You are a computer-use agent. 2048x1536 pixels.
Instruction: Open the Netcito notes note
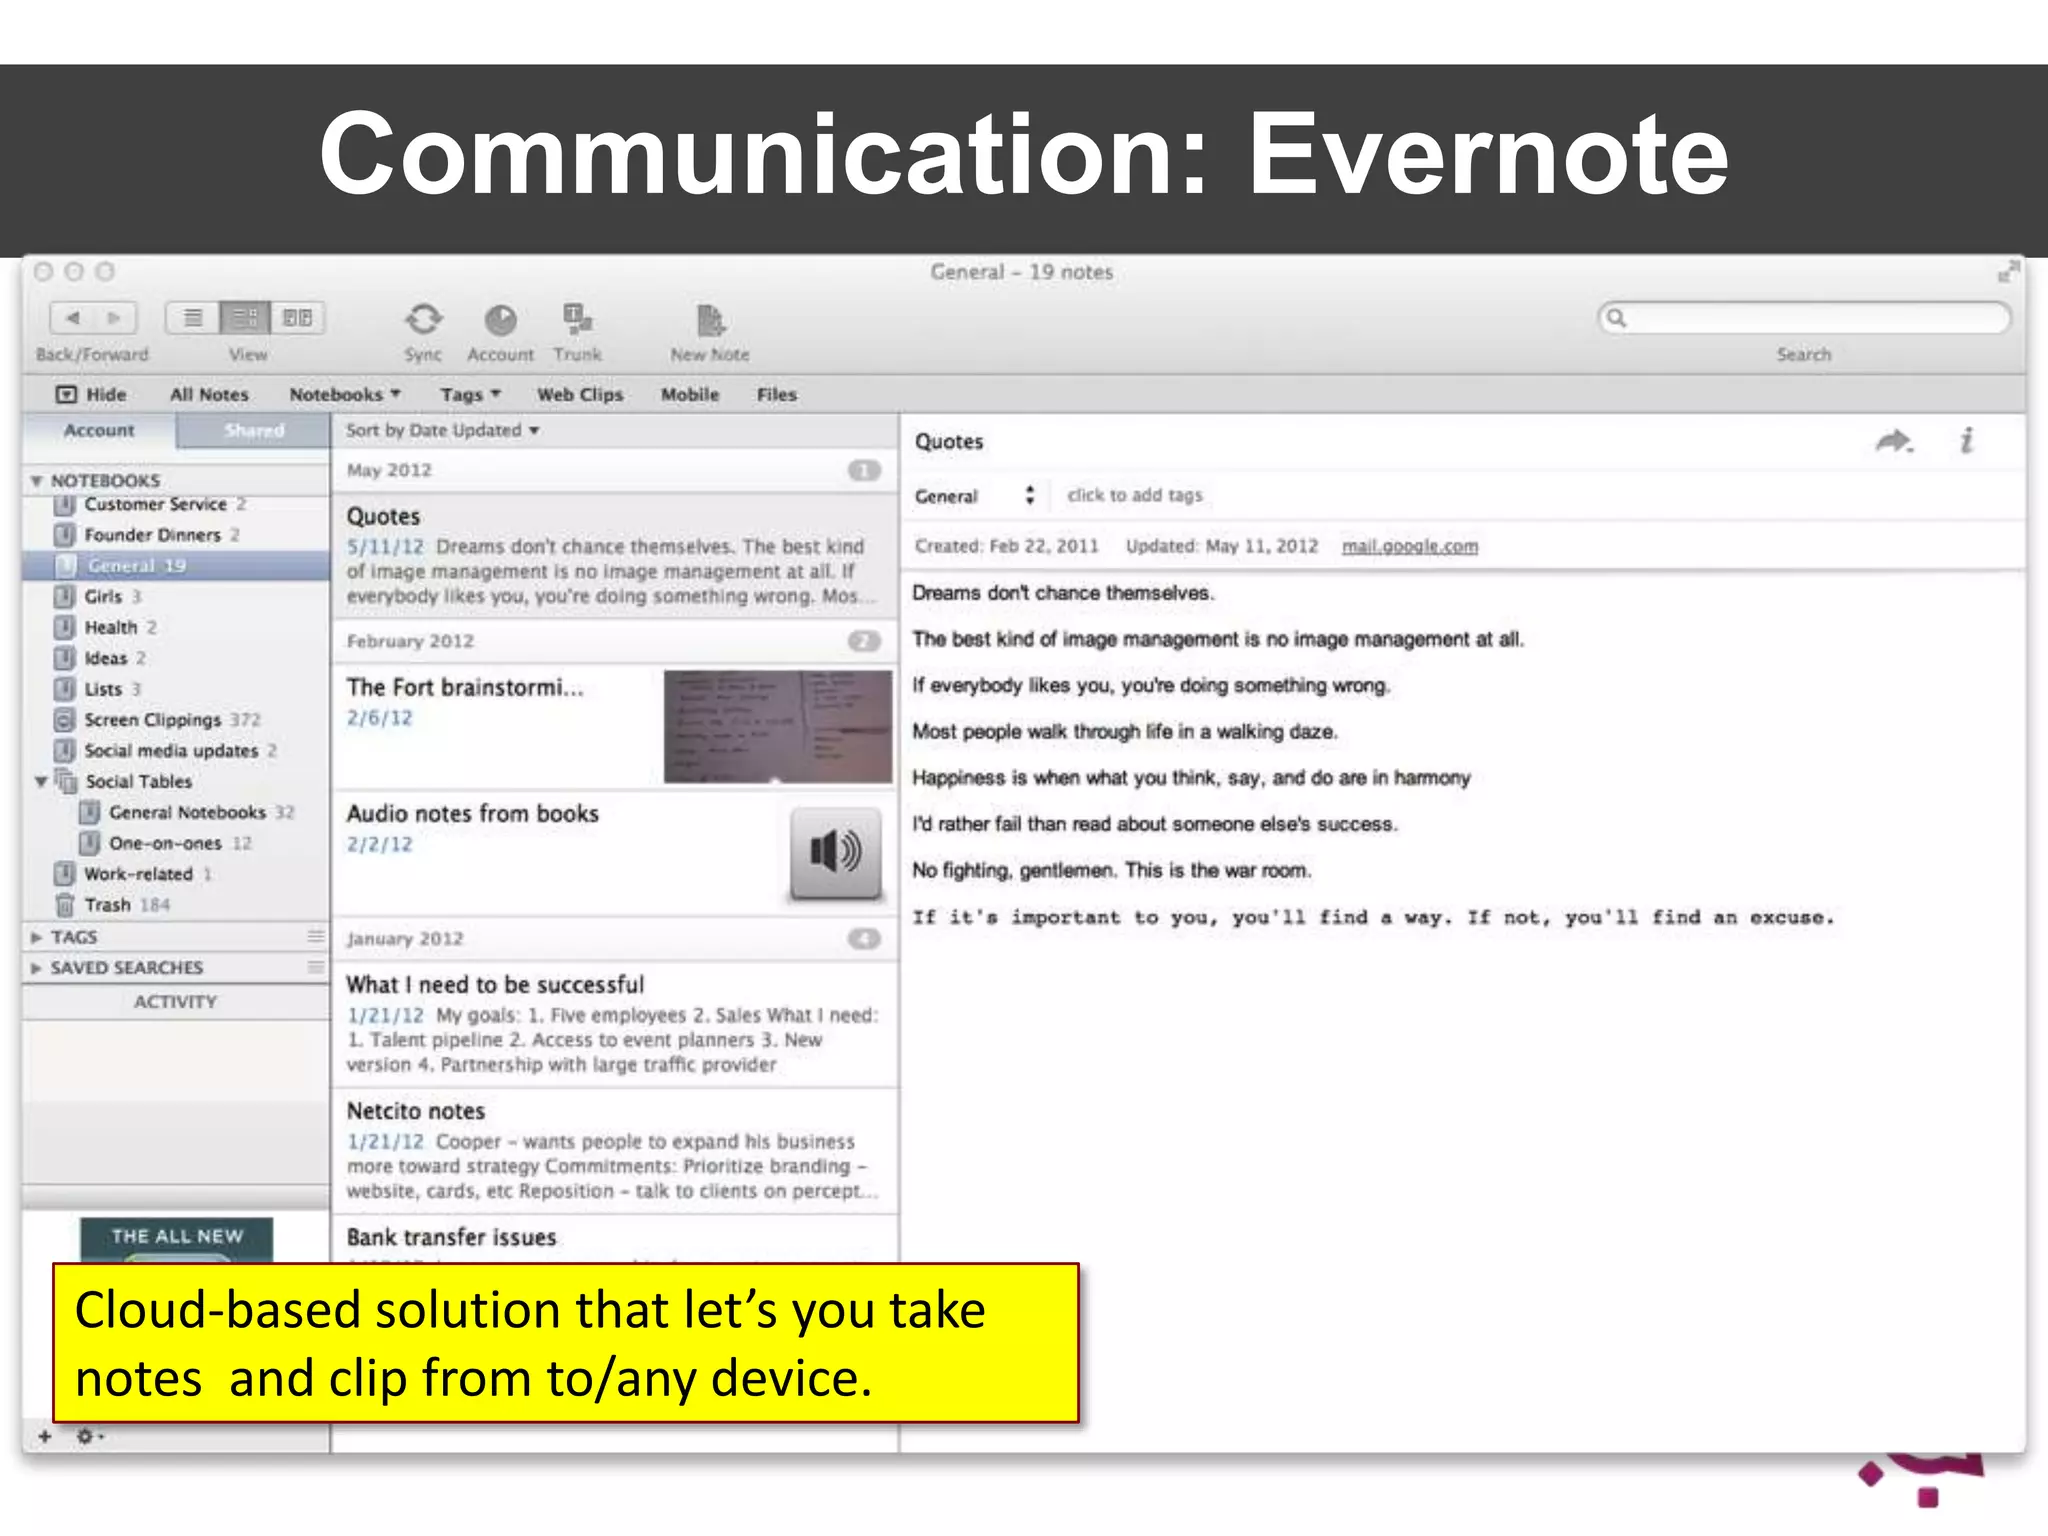pyautogui.click(x=614, y=1151)
